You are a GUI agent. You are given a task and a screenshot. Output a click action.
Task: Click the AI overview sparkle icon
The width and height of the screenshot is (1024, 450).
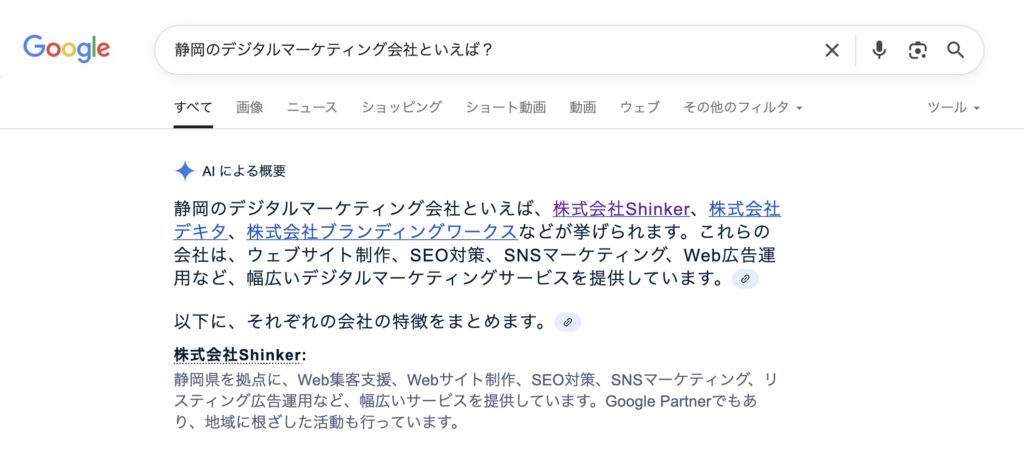(x=184, y=171)
